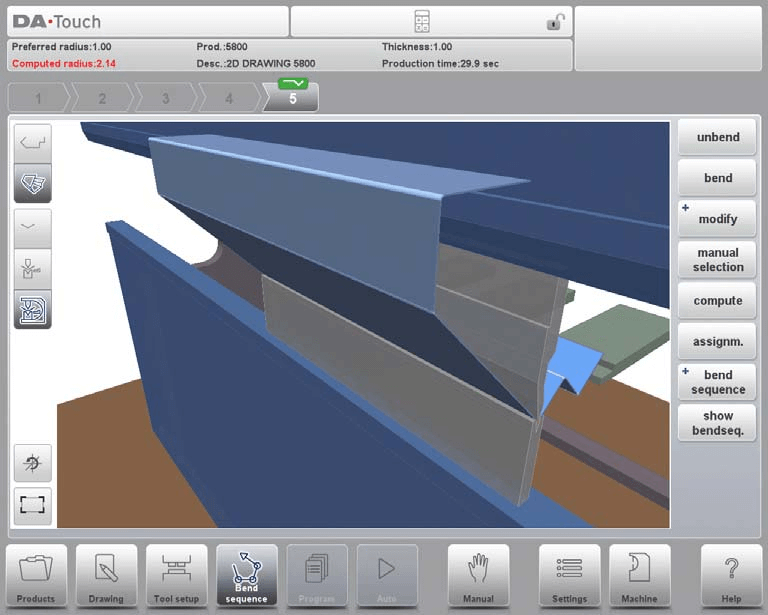Click the green backgauge finger in 3D view
Viewport: 768px width, 615px height.
click(622, 340)
